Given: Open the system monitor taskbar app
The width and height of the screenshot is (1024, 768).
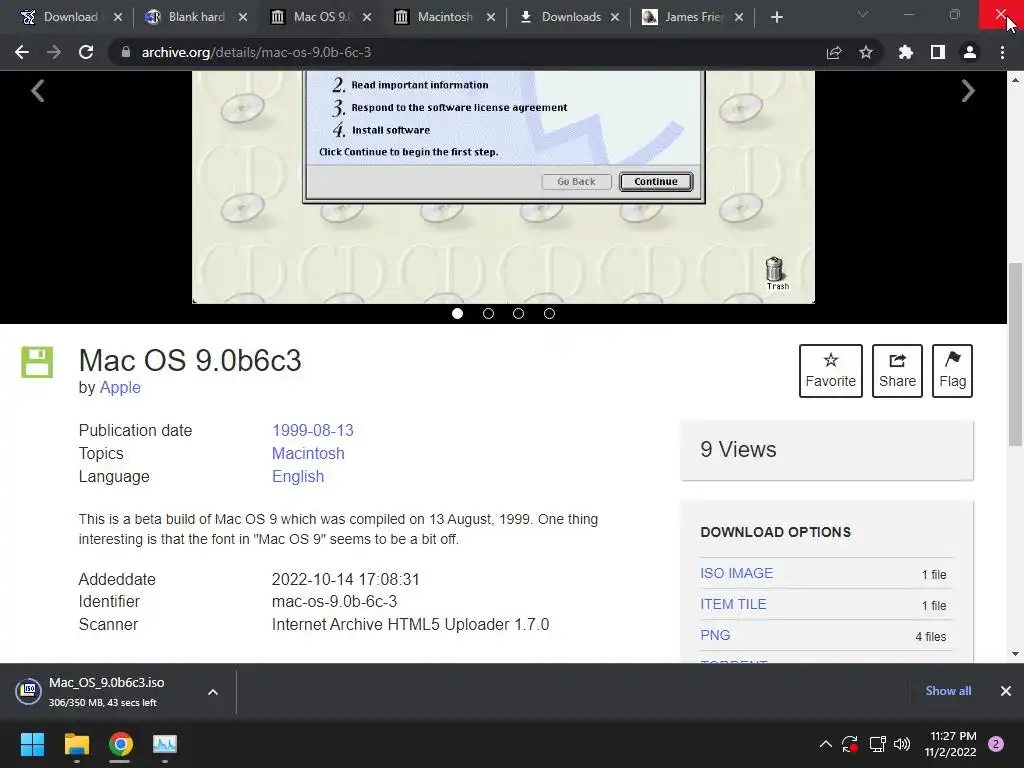Looking at the screenshot, I should (x=165, y=744).
